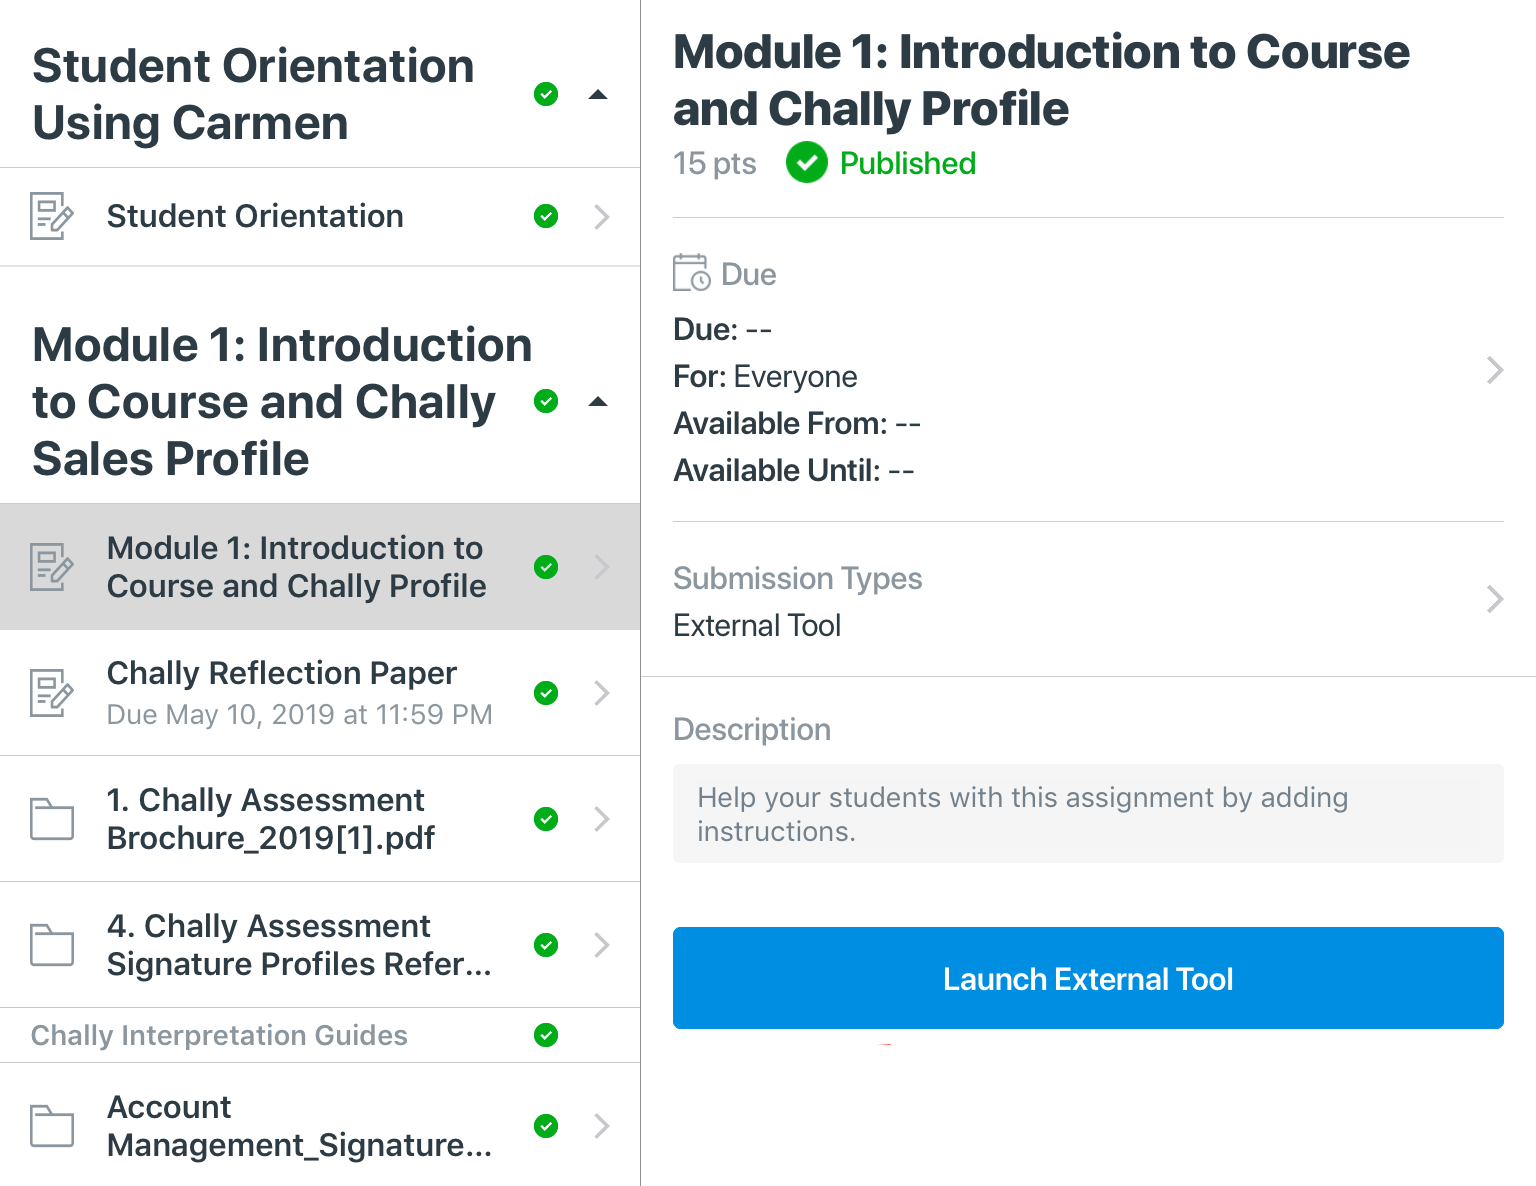Screen dimensions: 1536x1186
Task: Click assignment icon for Chally Reflection Paper
Action: (52, 693)
